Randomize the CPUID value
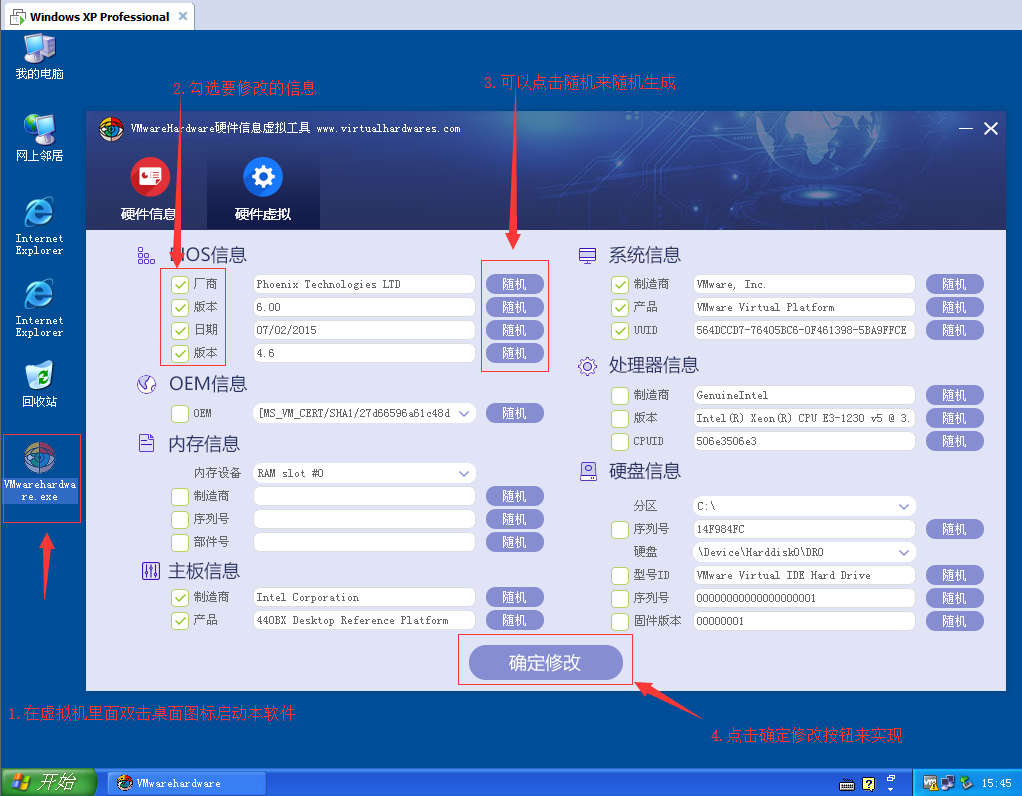This screenshot has width=1022, height=796. [x=954, y=441]
